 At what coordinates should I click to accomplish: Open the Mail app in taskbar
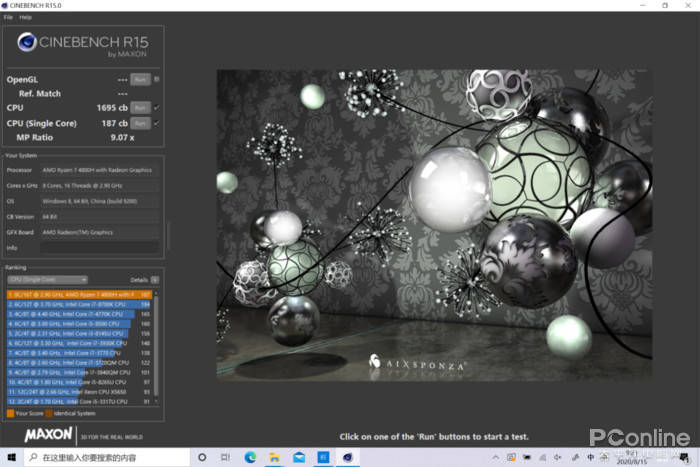[x=298, y=457]
